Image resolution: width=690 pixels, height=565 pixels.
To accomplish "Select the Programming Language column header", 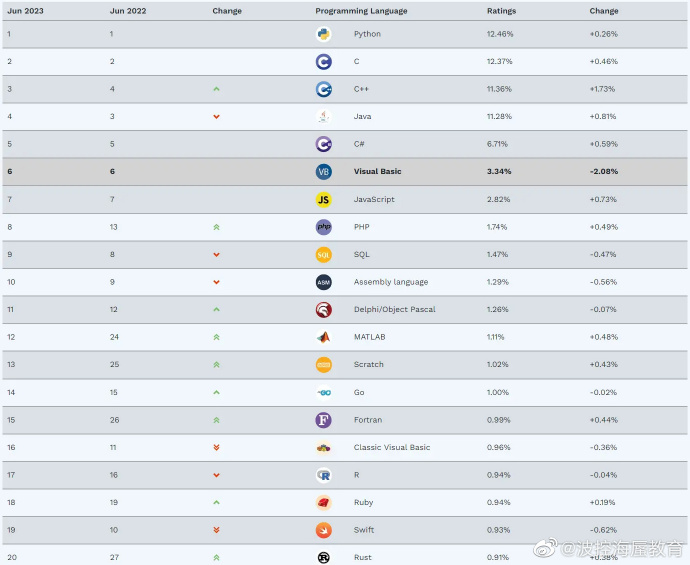I will [361, 11].
